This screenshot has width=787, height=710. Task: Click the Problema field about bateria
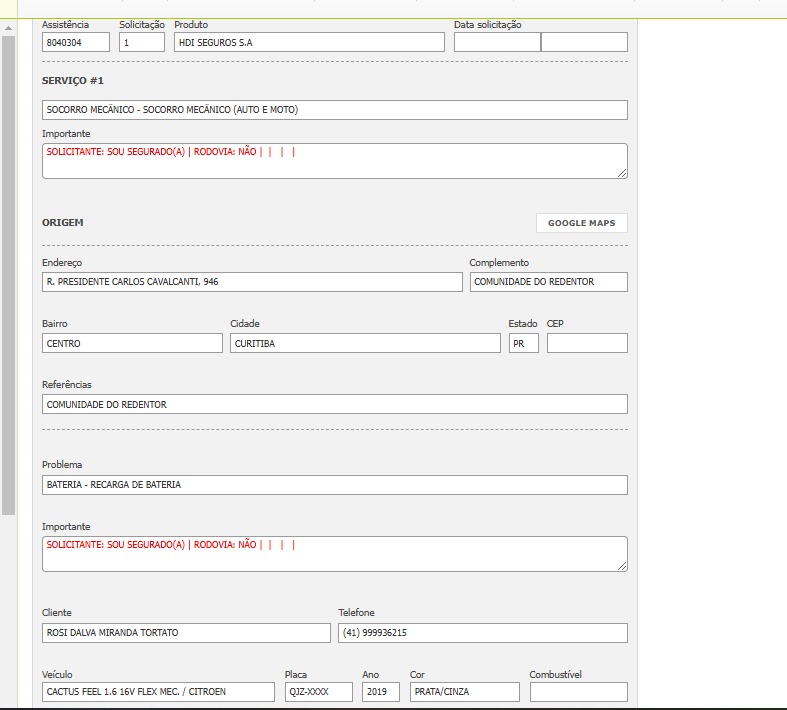pos(334,485)
